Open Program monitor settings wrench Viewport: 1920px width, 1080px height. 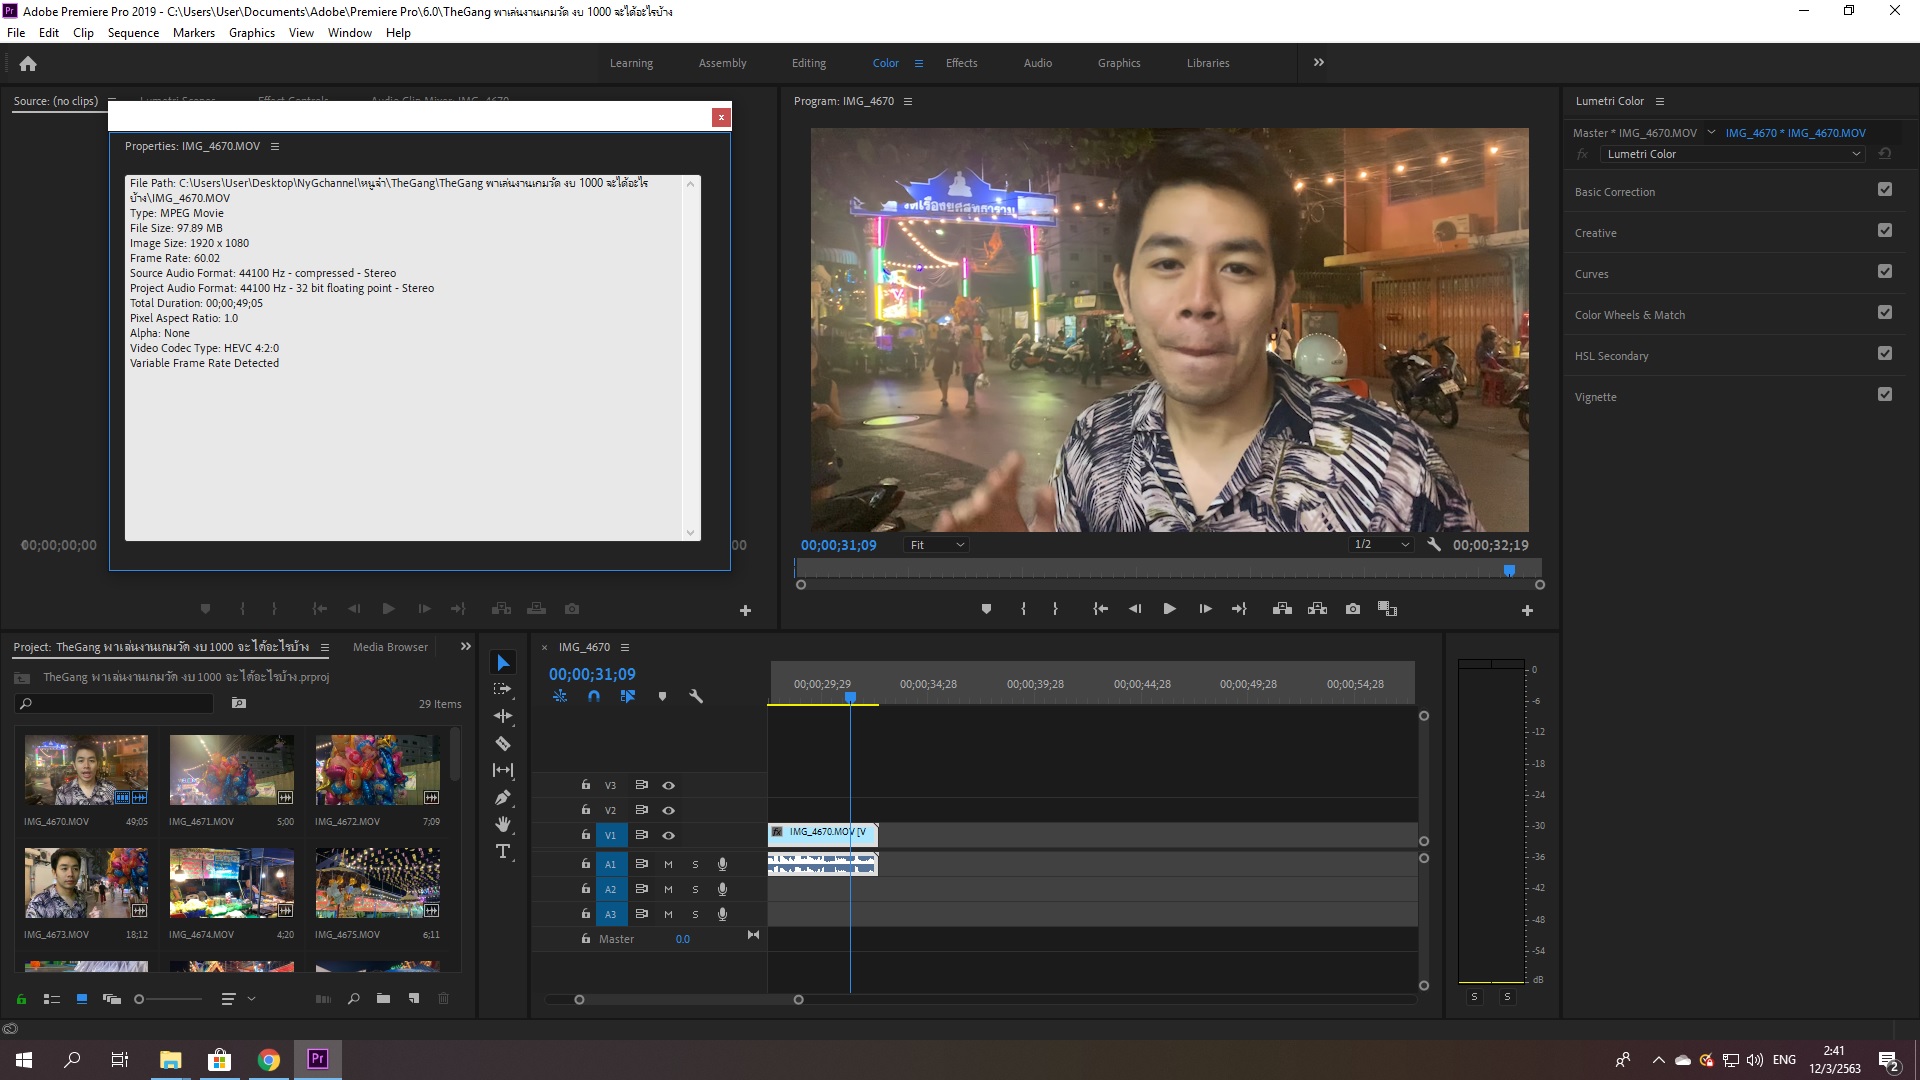(1433, 544)
